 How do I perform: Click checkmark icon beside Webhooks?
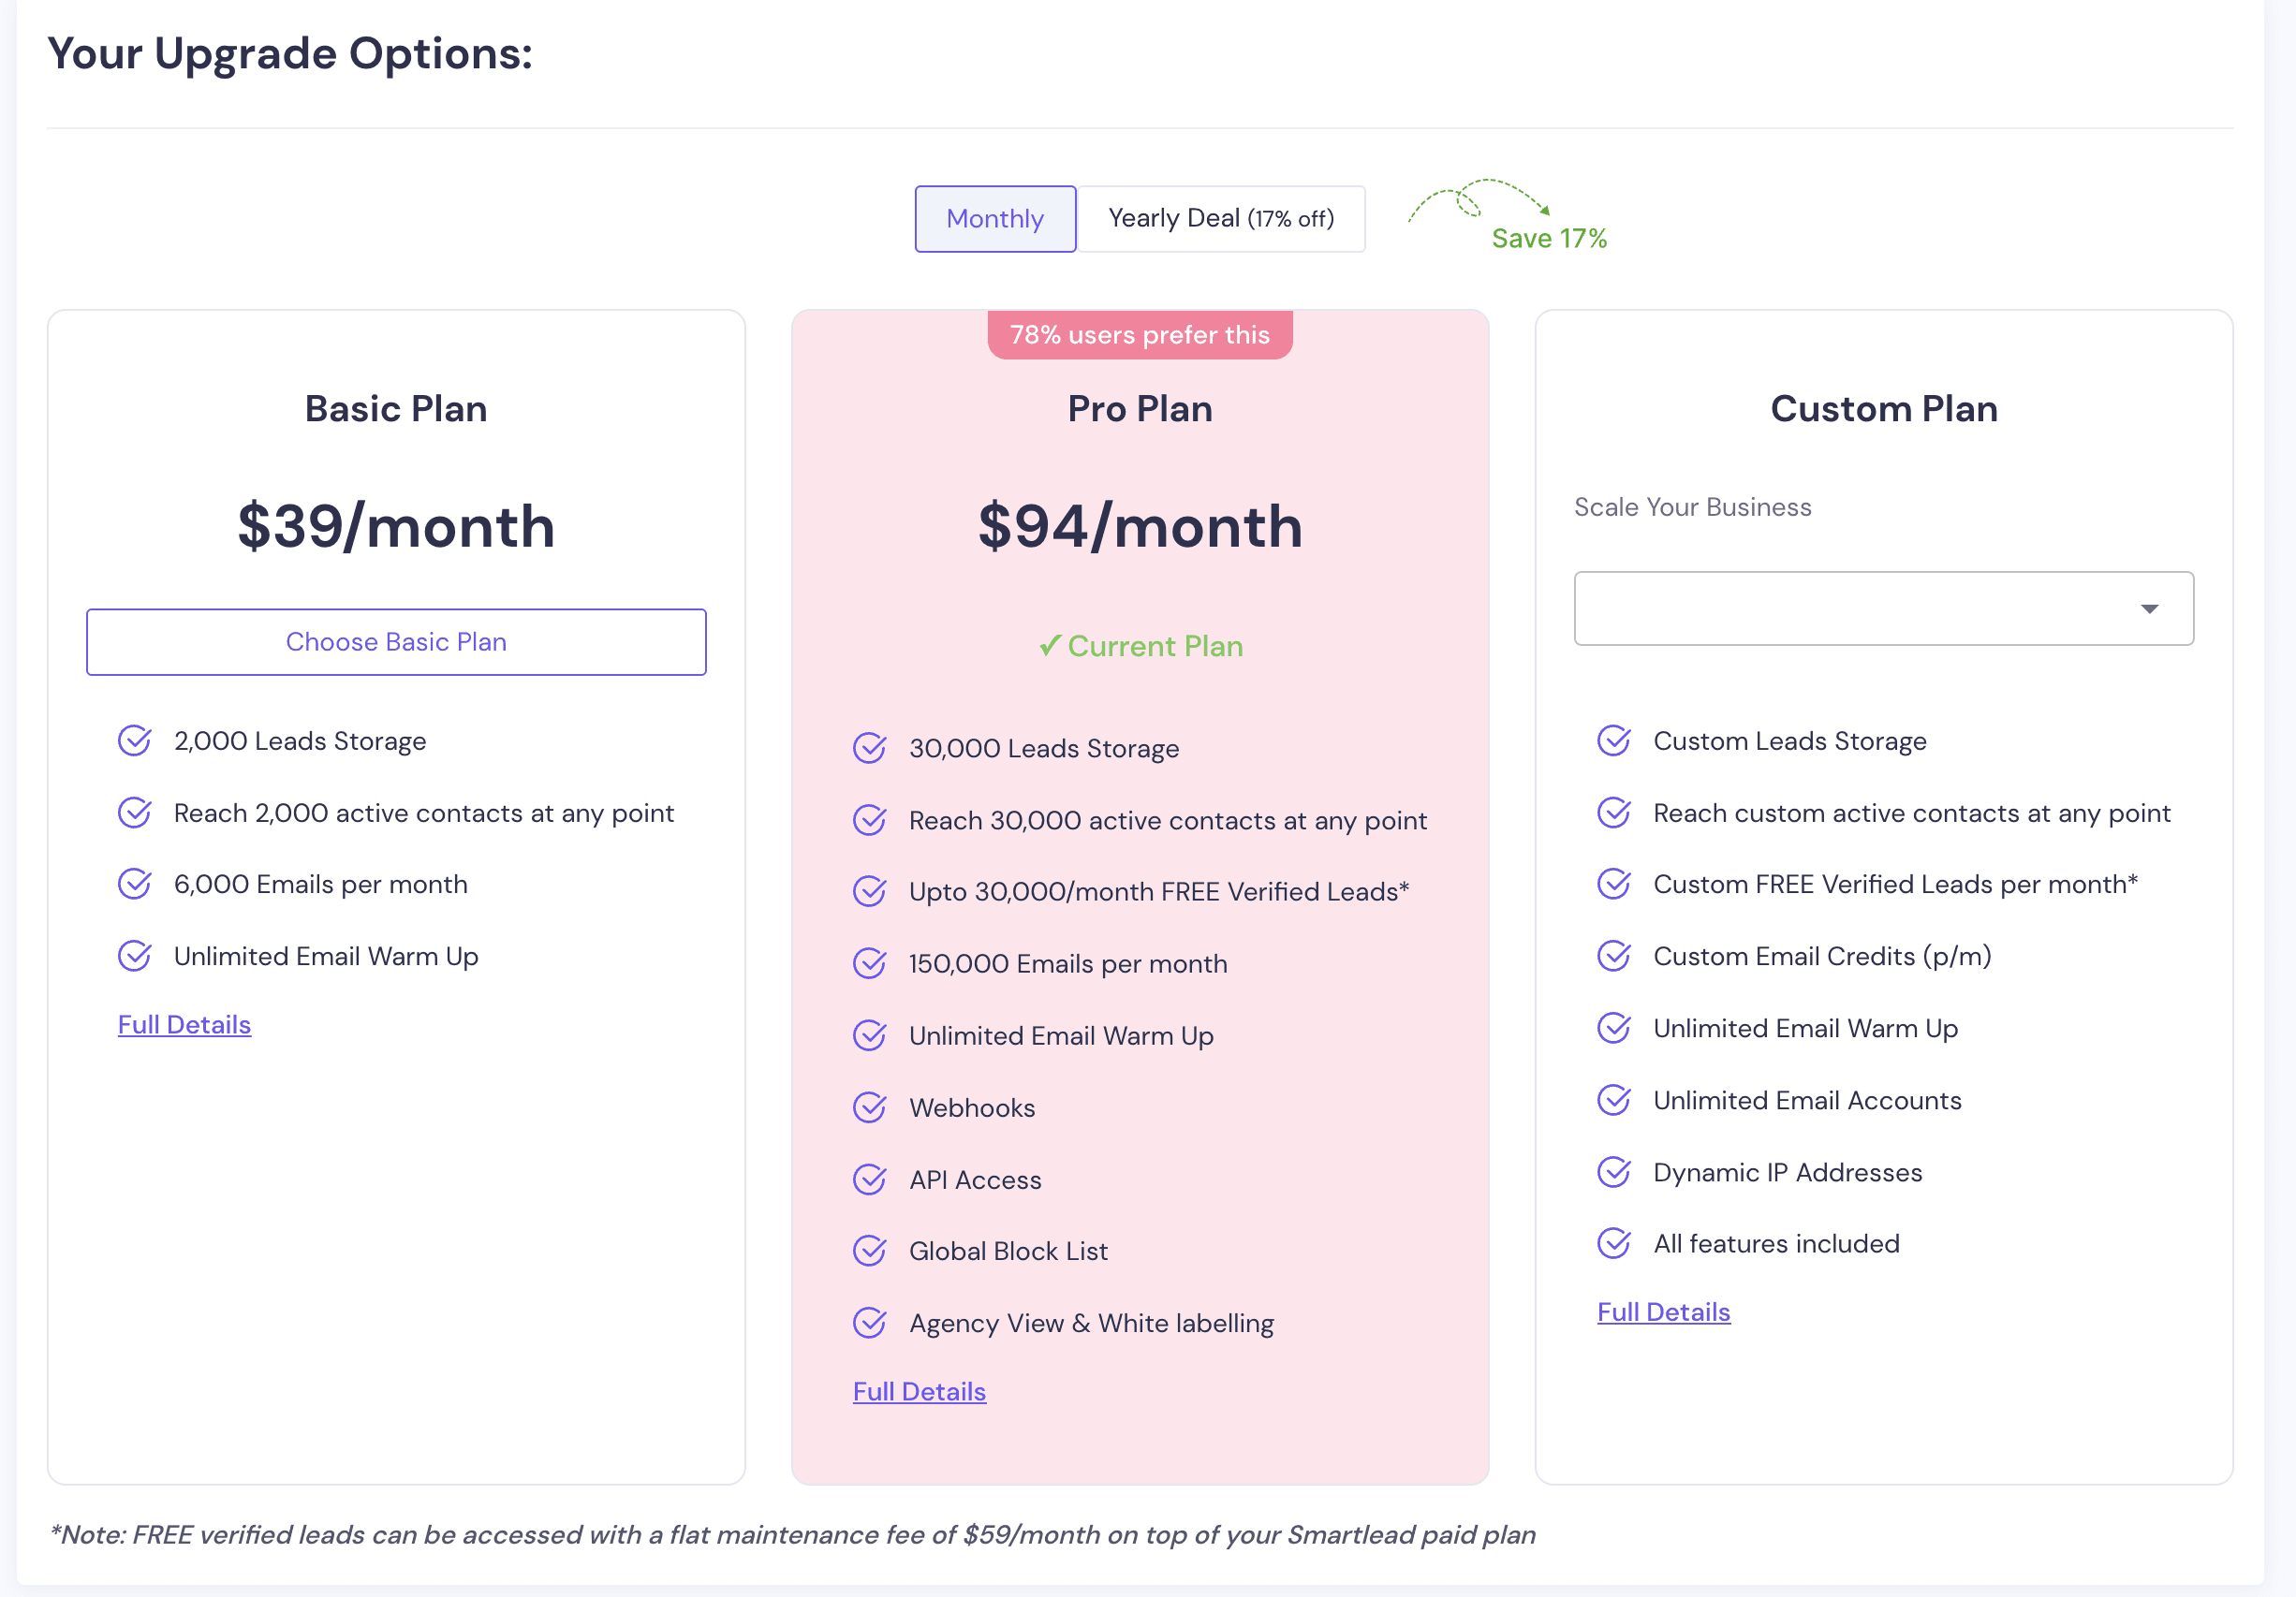(x=870, y=1107)
